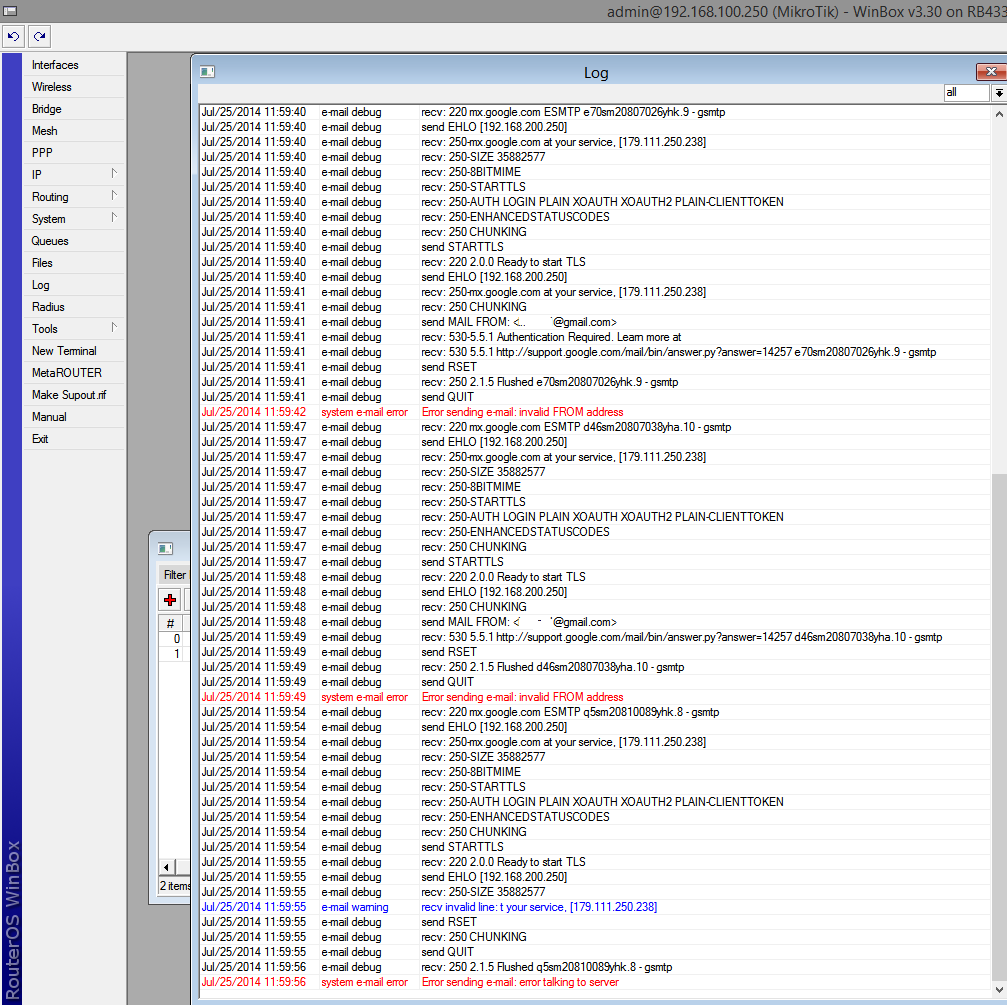Click the Redo arrow toolbar icon
Image resolution: width=1007 pixels, height=1005 pixels.
[x=40, y=37]
